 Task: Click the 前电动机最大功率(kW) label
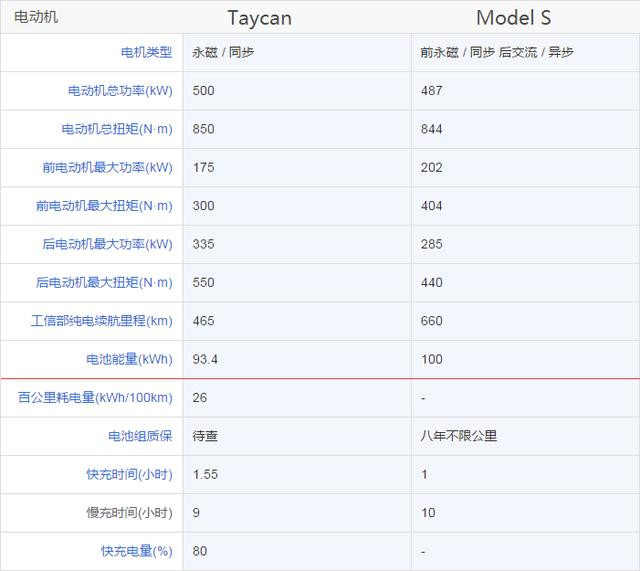click(108, 167)
